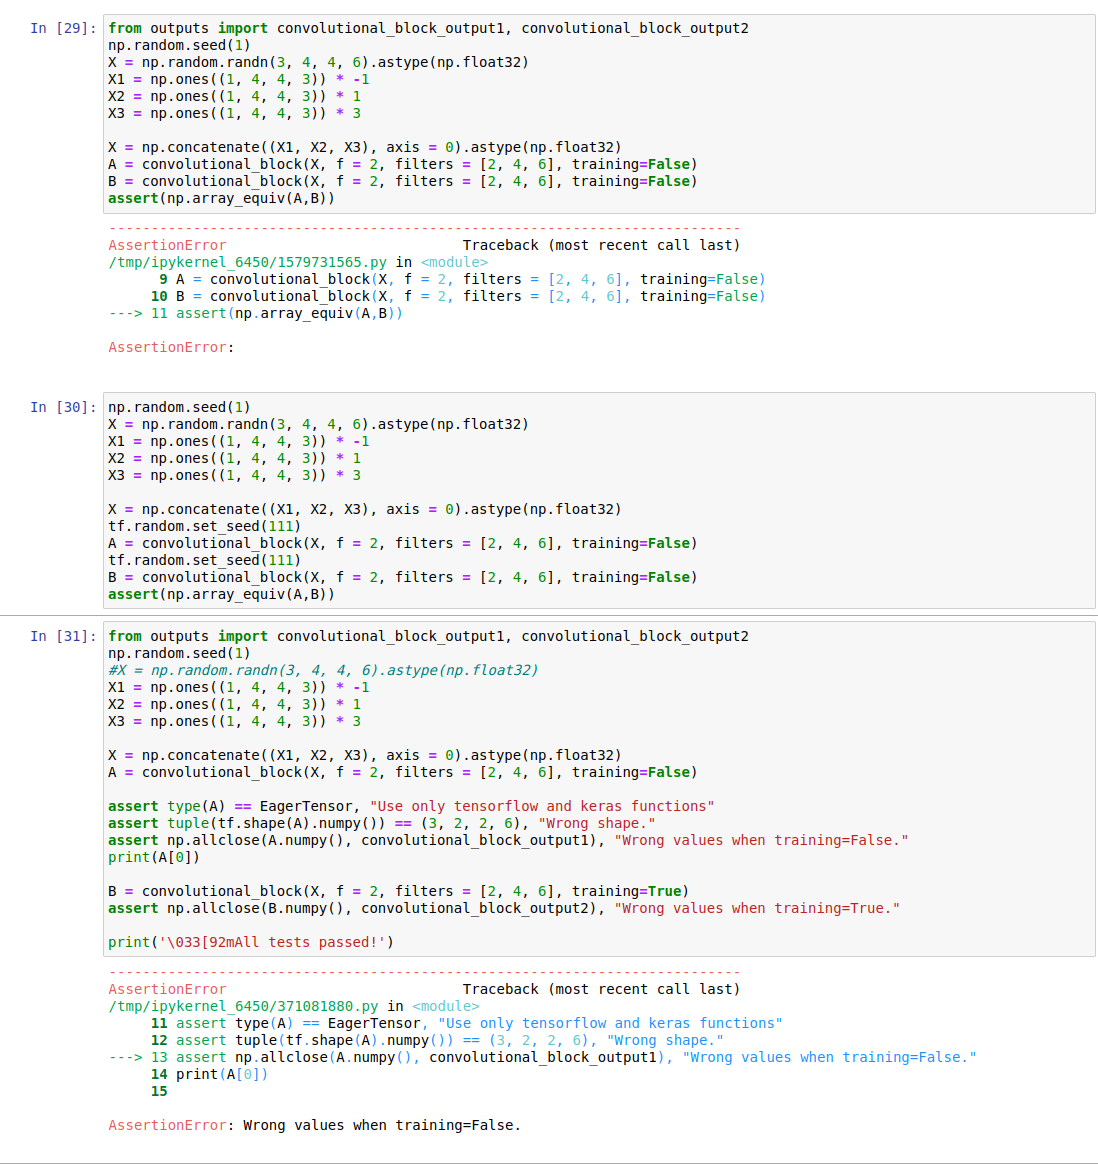Image resolution: width=1098 pixels, height=1164 pixels.
Task: Click the lone 'AssertionError:' line under cell 29
Action: pos(171,347)
